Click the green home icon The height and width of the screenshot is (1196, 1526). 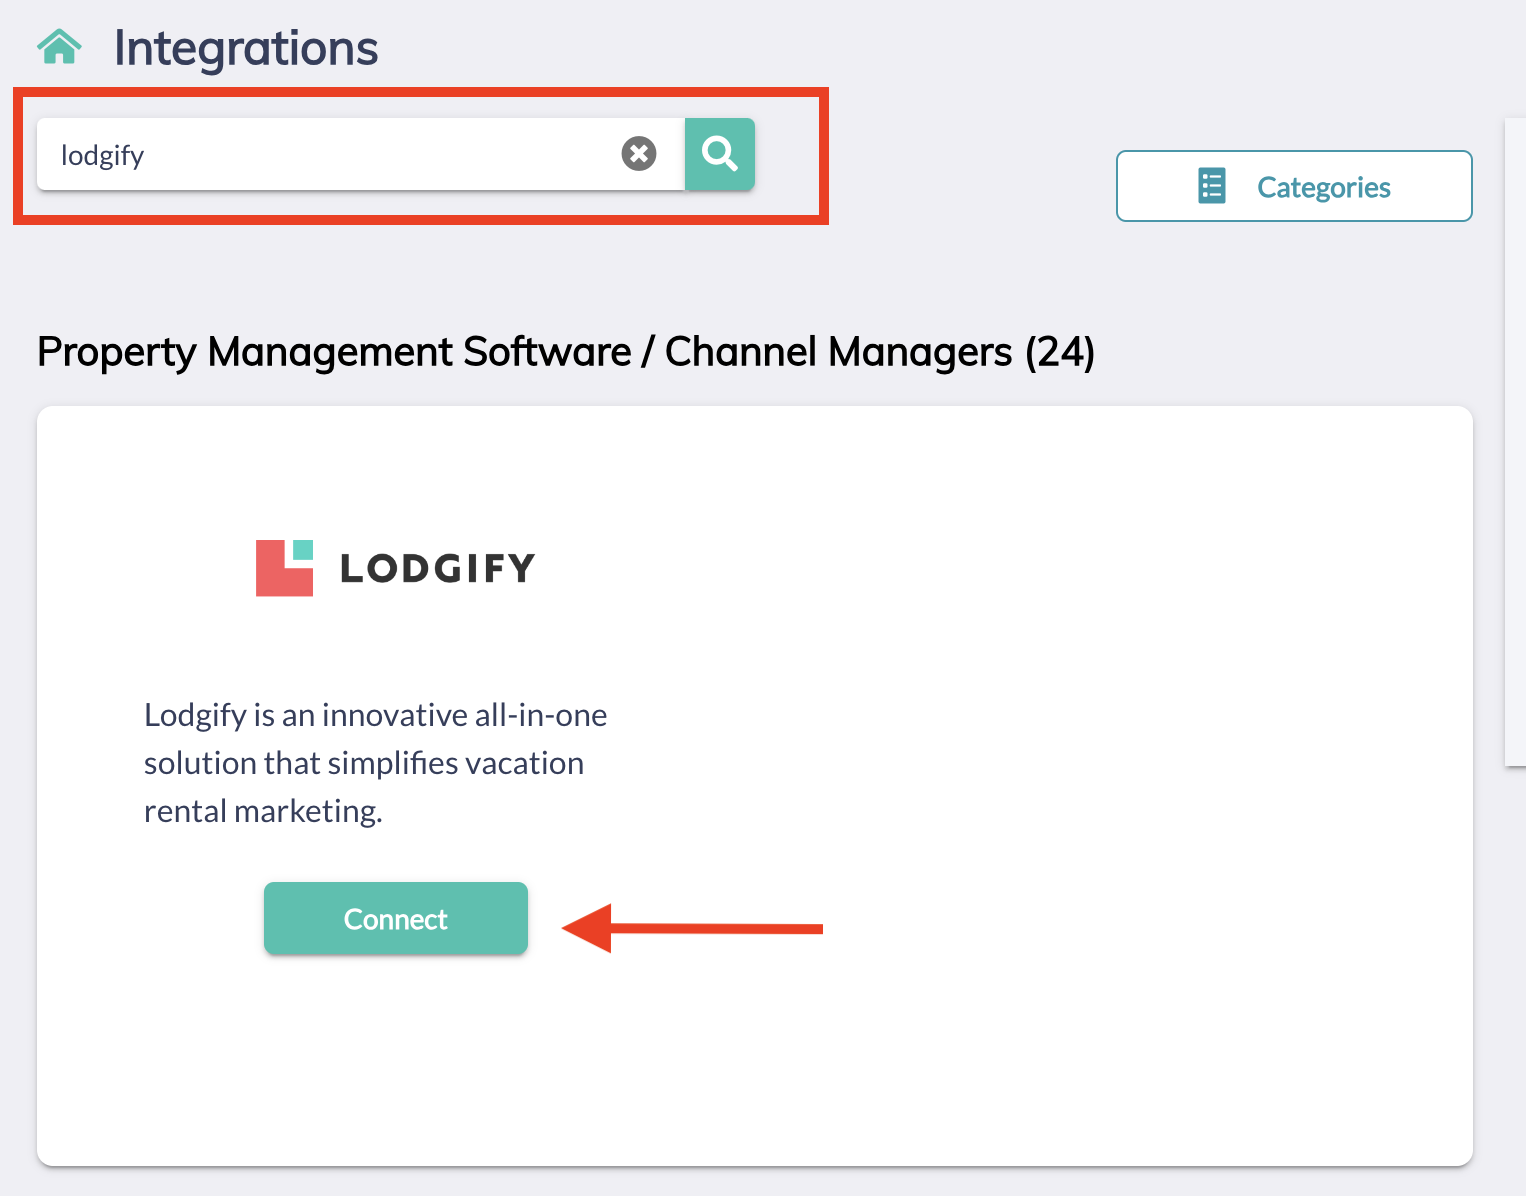(59, 47)
